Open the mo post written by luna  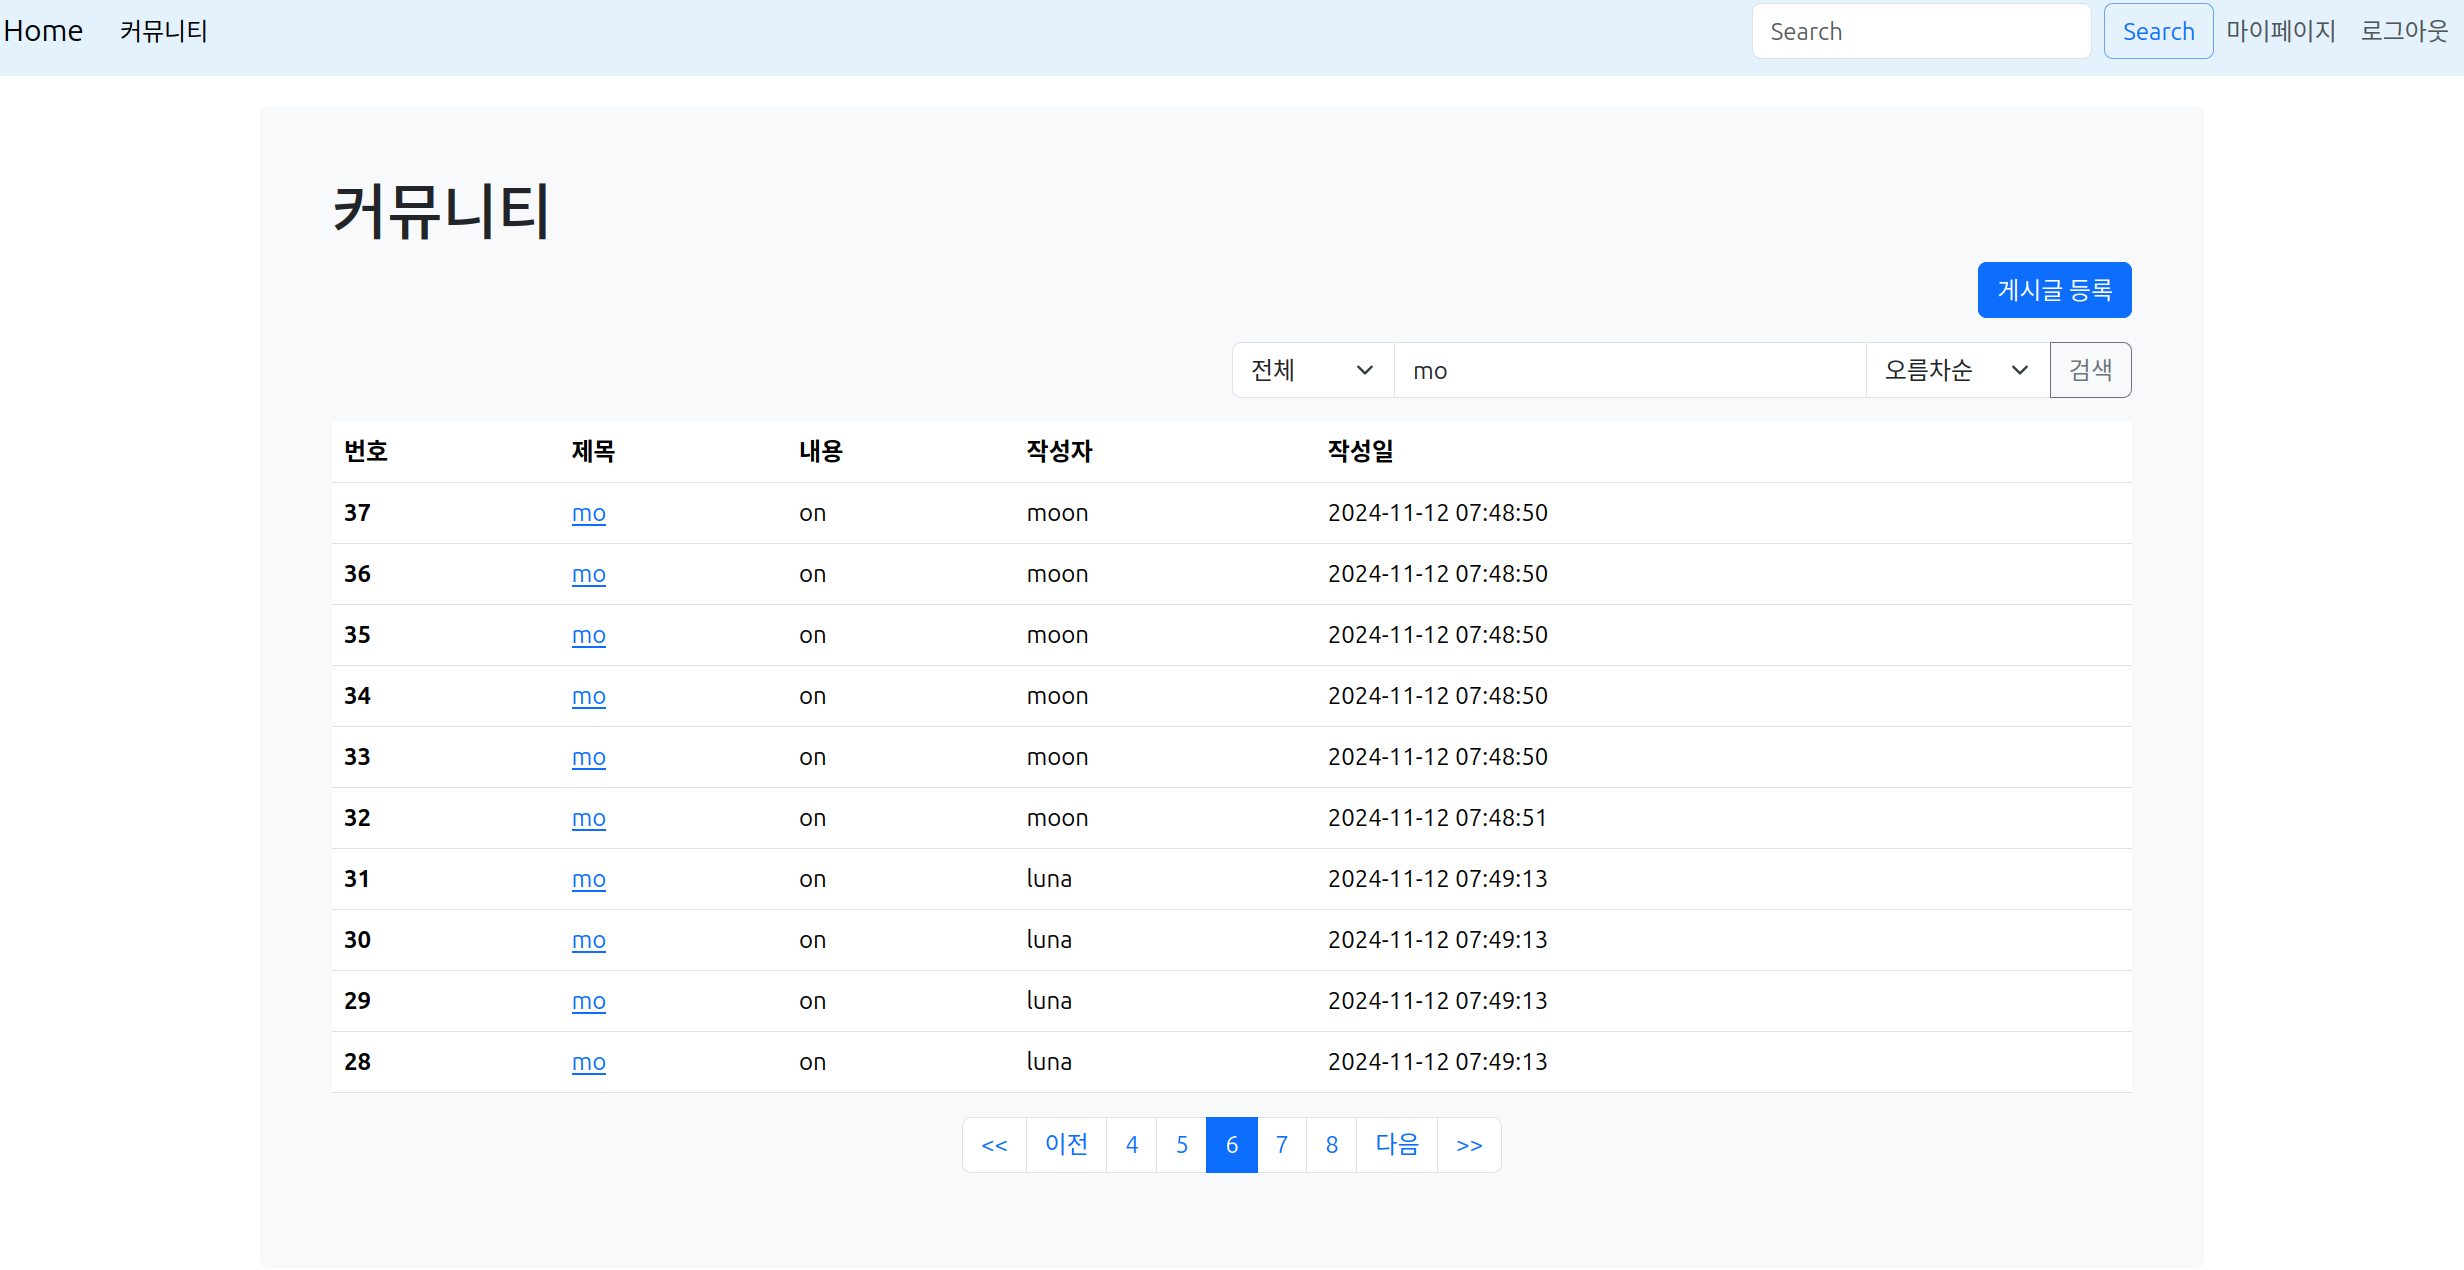[588, 879]
